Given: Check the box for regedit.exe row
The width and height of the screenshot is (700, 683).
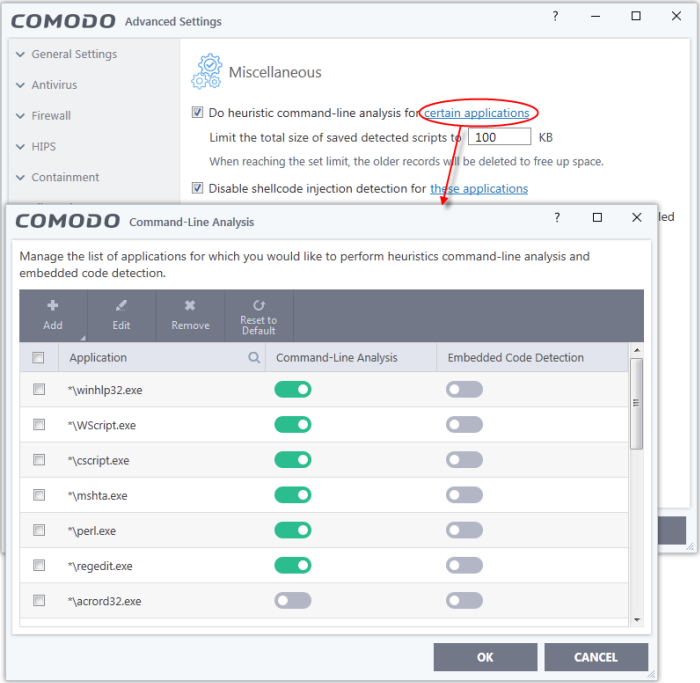Looking at the screenshot, I should click(39, 566).
